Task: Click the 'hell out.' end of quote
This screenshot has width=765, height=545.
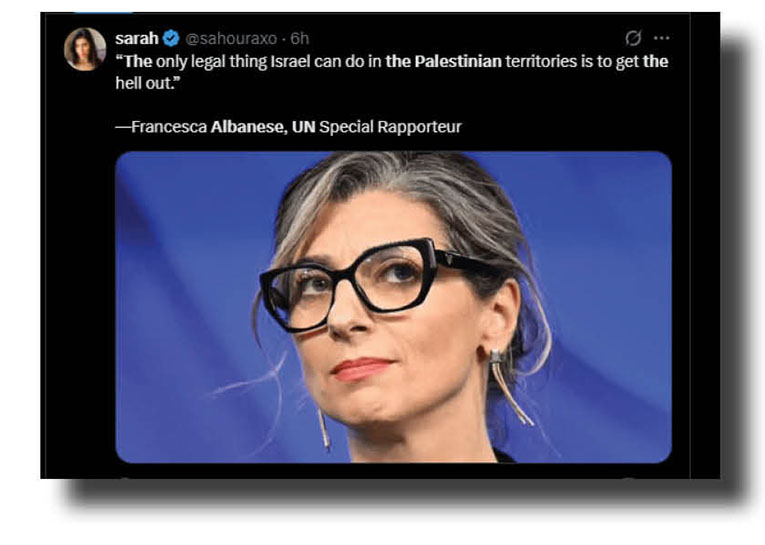Action: click(x=148, y=83)
